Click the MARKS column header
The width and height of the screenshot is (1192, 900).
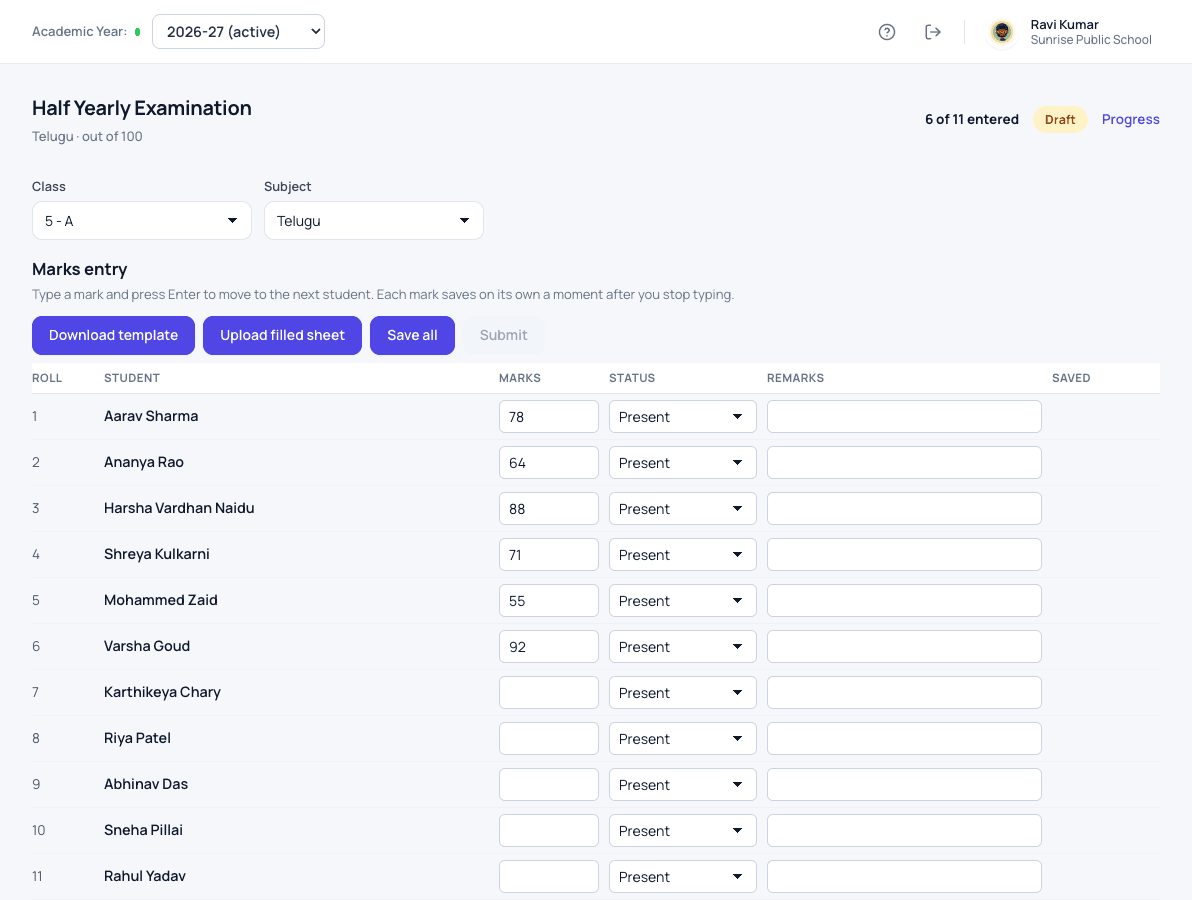[x=520, y=378]
